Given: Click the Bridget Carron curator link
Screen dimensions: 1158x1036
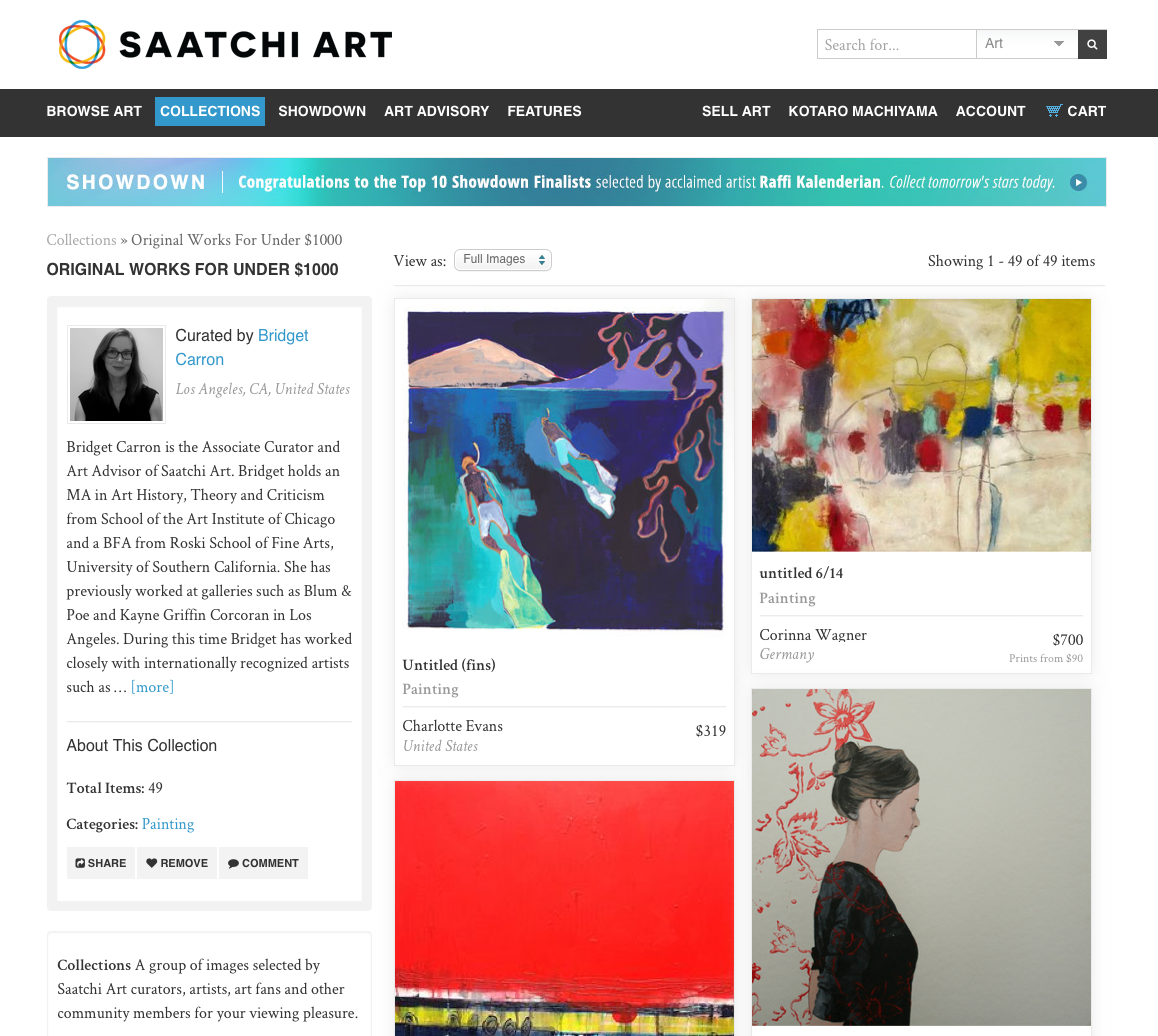Looking at the screenshot, I should [241, 347].
